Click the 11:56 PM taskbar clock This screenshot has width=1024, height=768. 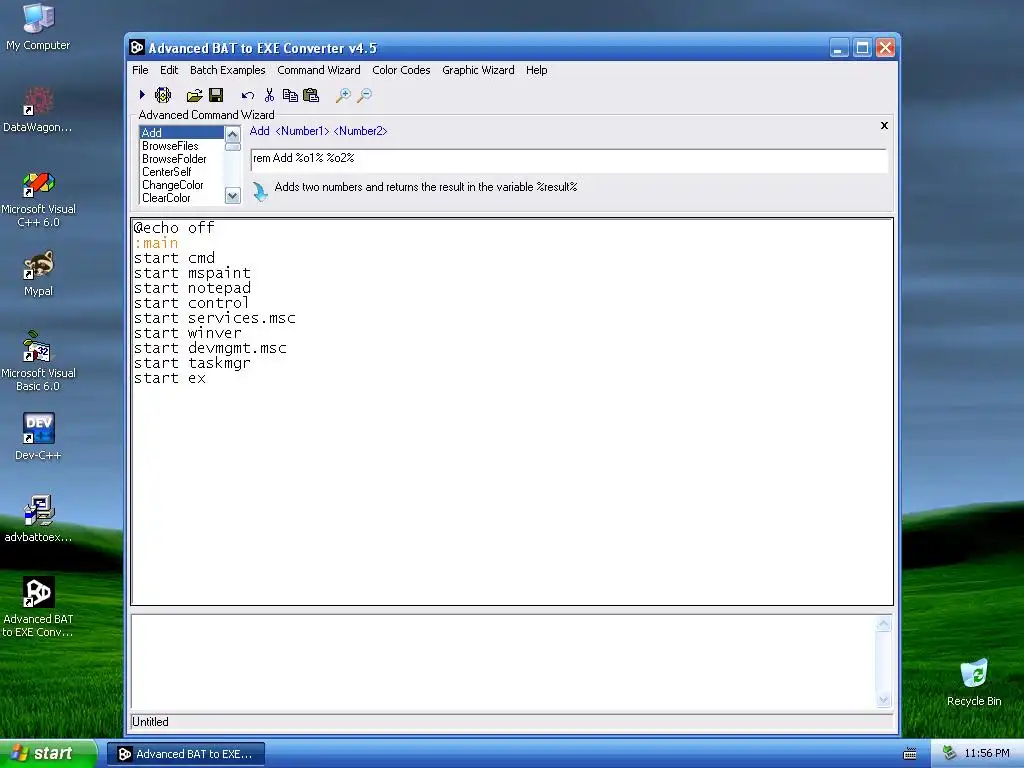pos(987,754)
